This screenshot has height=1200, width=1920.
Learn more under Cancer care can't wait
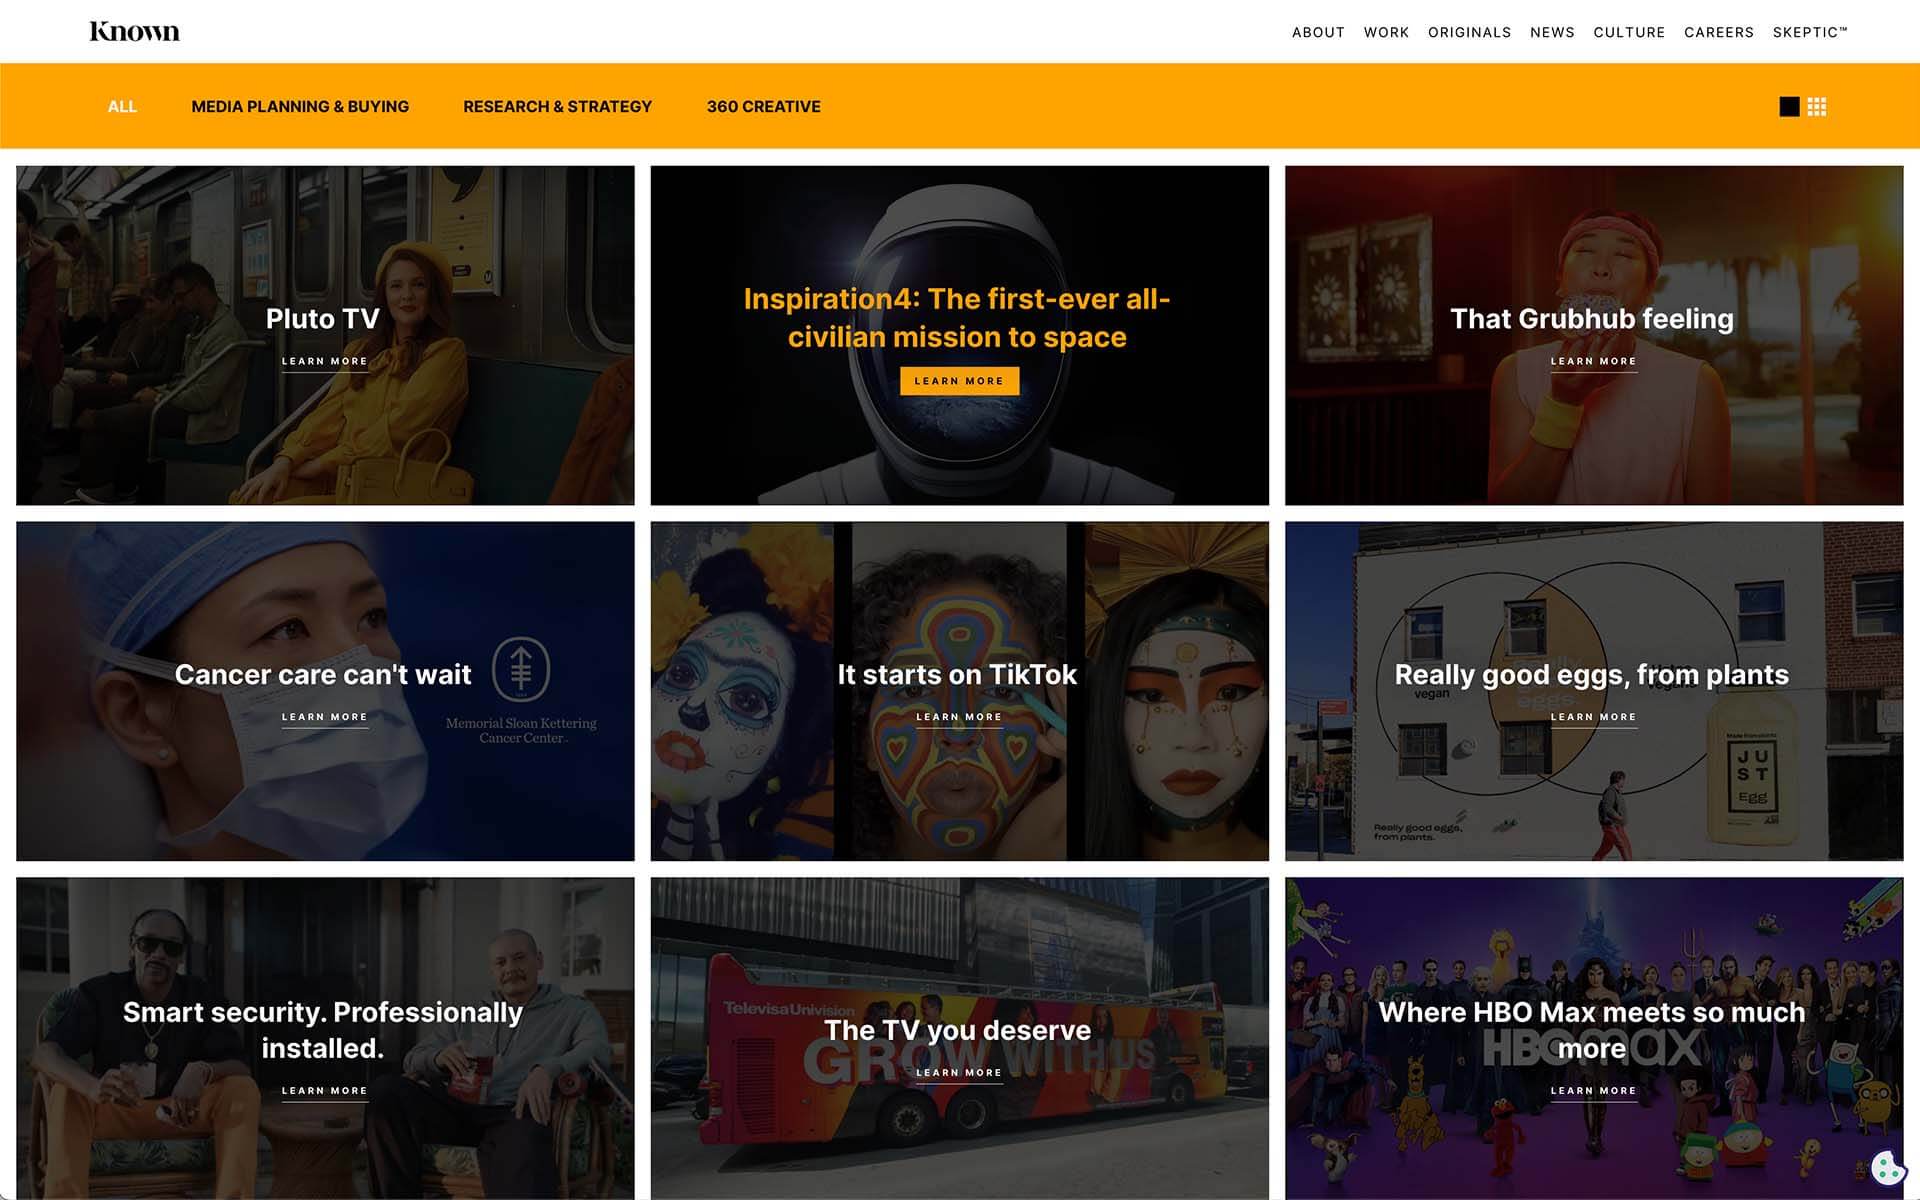click(x=324, y=718)
